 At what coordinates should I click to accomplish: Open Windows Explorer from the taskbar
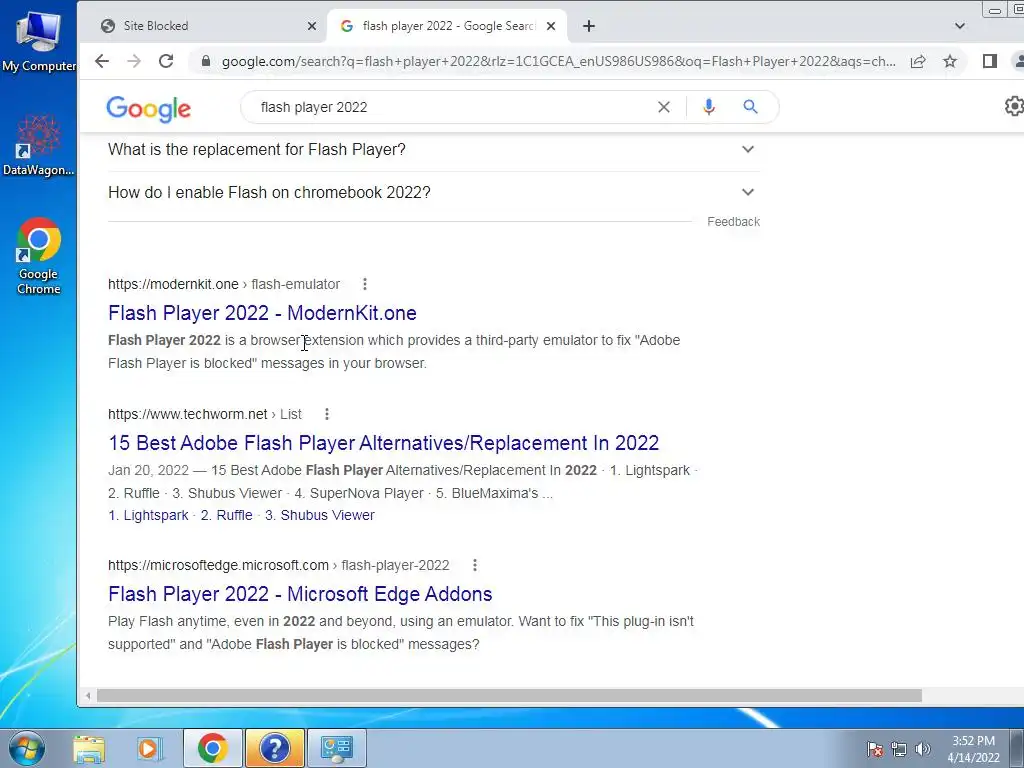(x=89, y=748)
